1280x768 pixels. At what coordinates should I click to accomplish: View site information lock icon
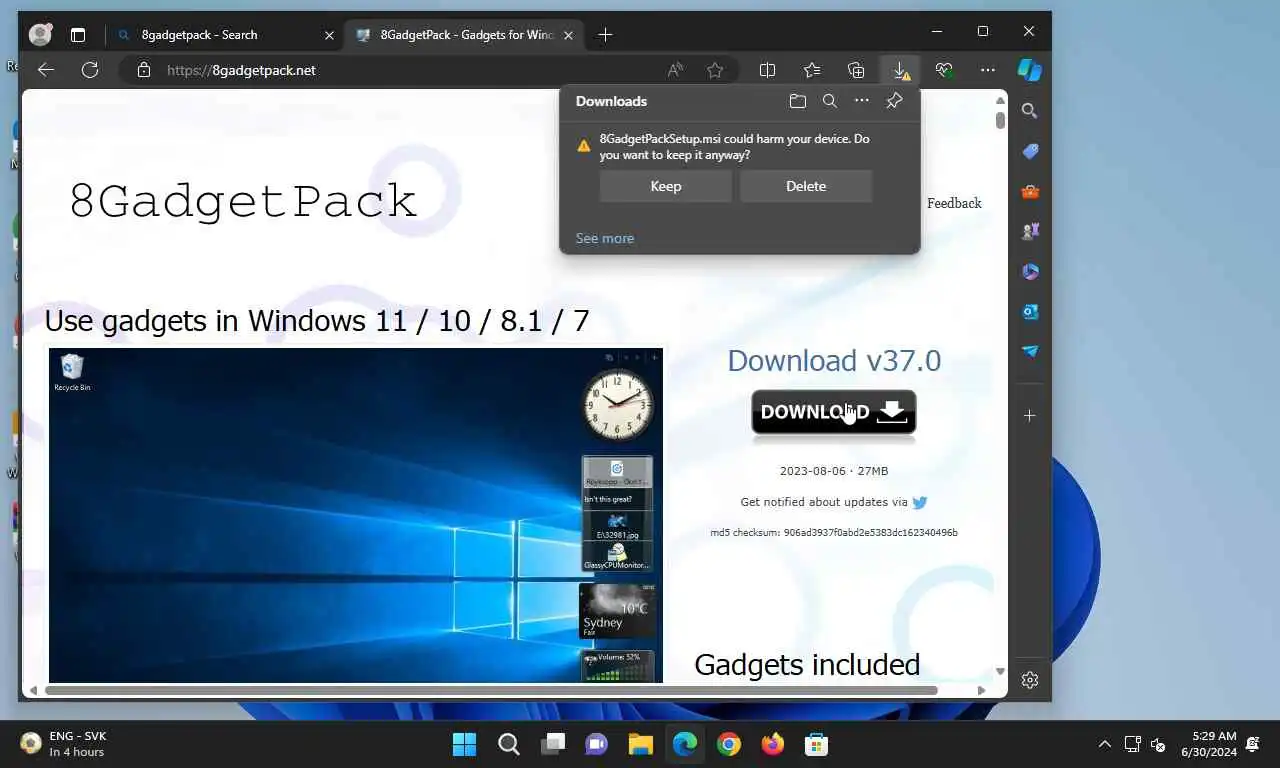(144, 70)
